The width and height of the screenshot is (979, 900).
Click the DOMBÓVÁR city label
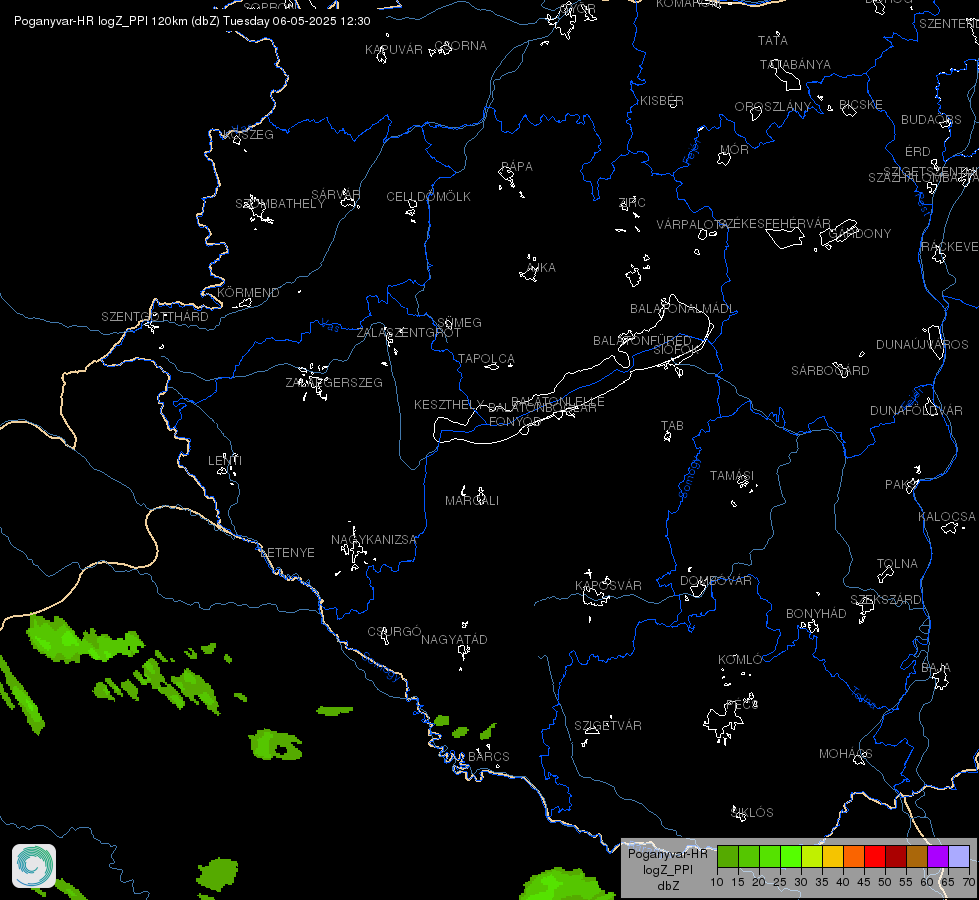tap(716, 580)
